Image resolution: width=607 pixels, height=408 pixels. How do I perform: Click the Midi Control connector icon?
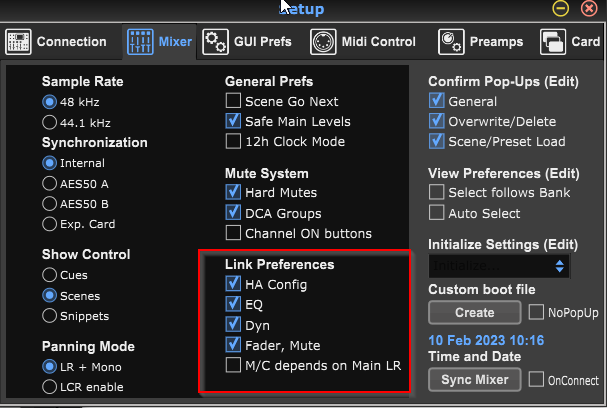[x=323, y=42]
